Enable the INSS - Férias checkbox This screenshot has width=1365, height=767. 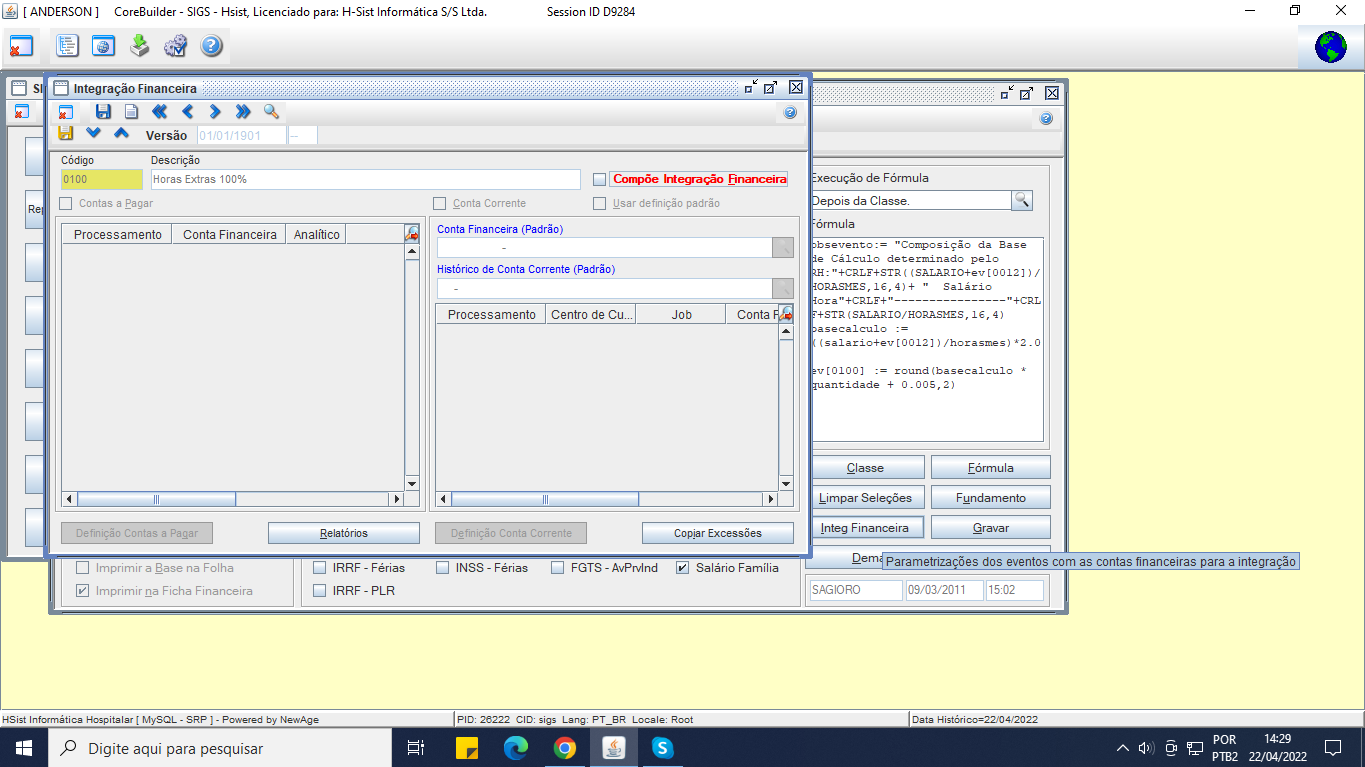443,567
